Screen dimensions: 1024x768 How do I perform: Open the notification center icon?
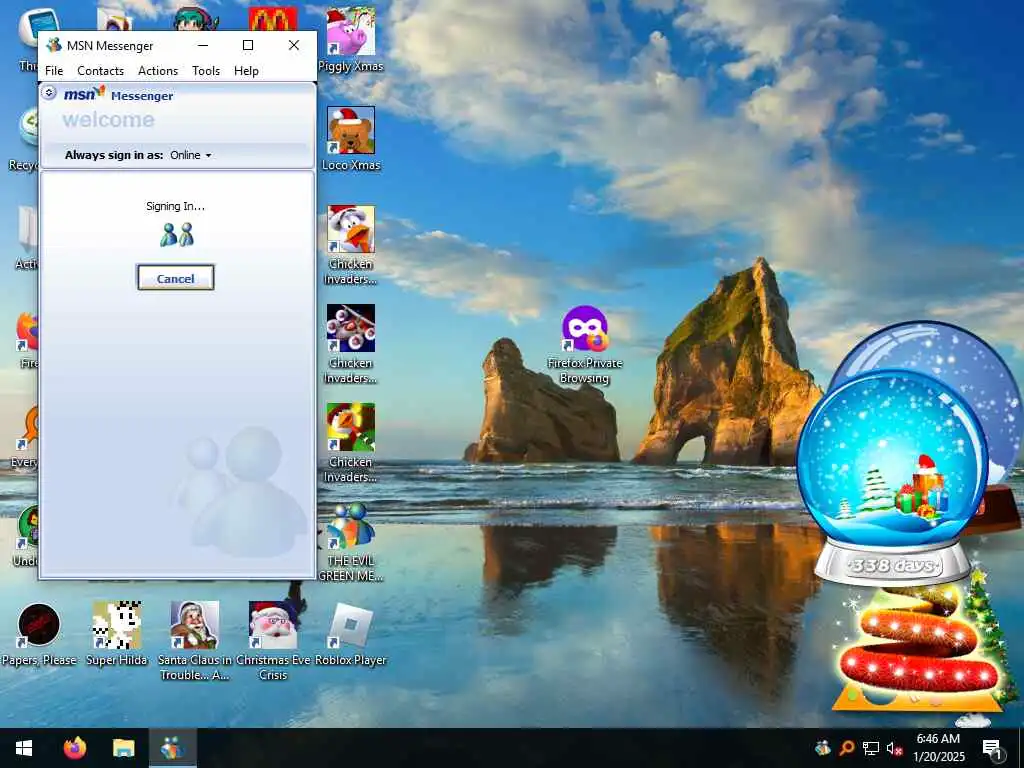pyautogui.click(x=993, y=748)
